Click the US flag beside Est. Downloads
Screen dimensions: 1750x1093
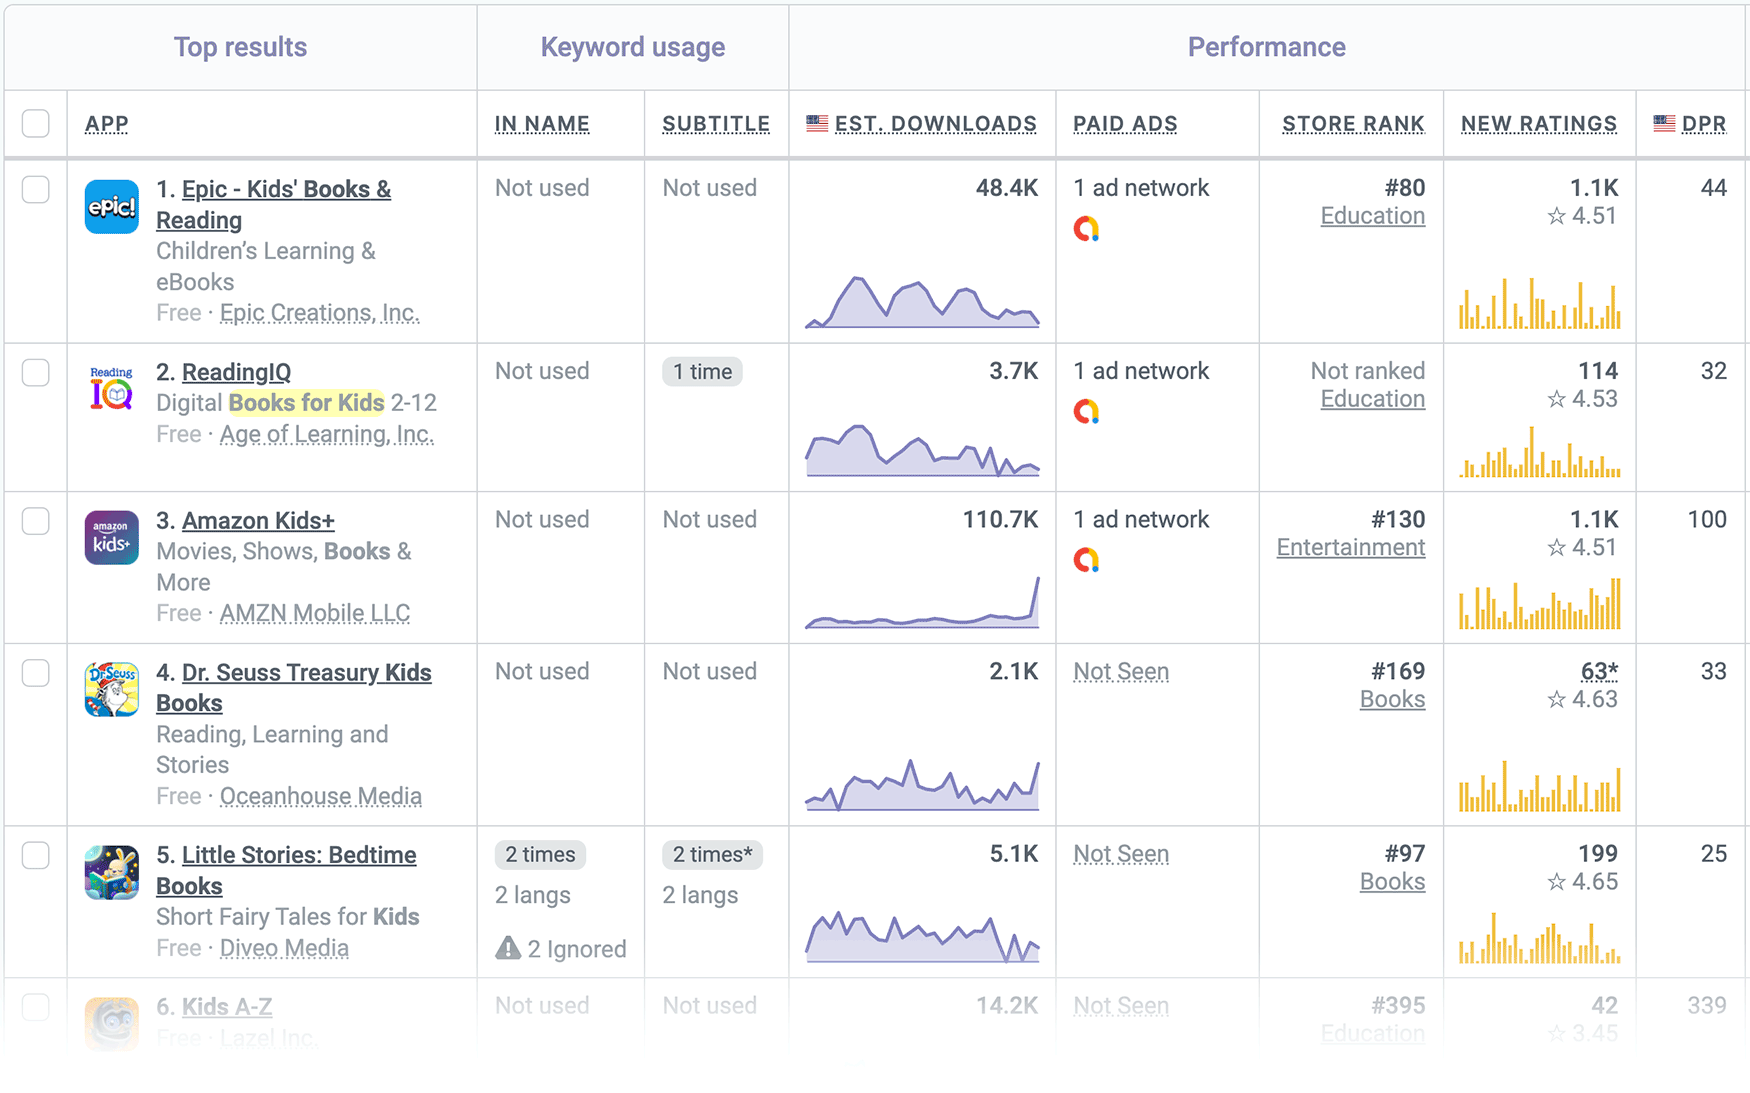pyautogui.click(x=817, y=123)
